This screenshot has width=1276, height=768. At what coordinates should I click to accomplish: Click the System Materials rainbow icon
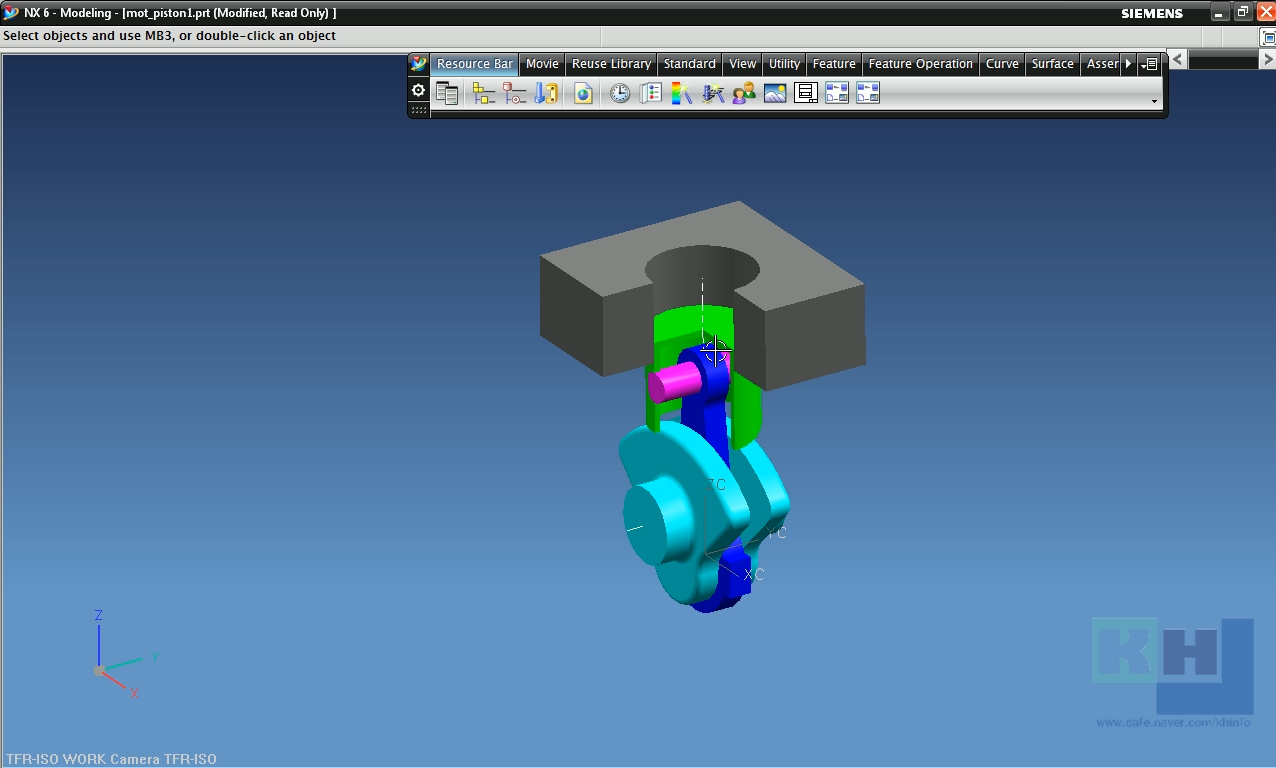[x=682, y=94]
